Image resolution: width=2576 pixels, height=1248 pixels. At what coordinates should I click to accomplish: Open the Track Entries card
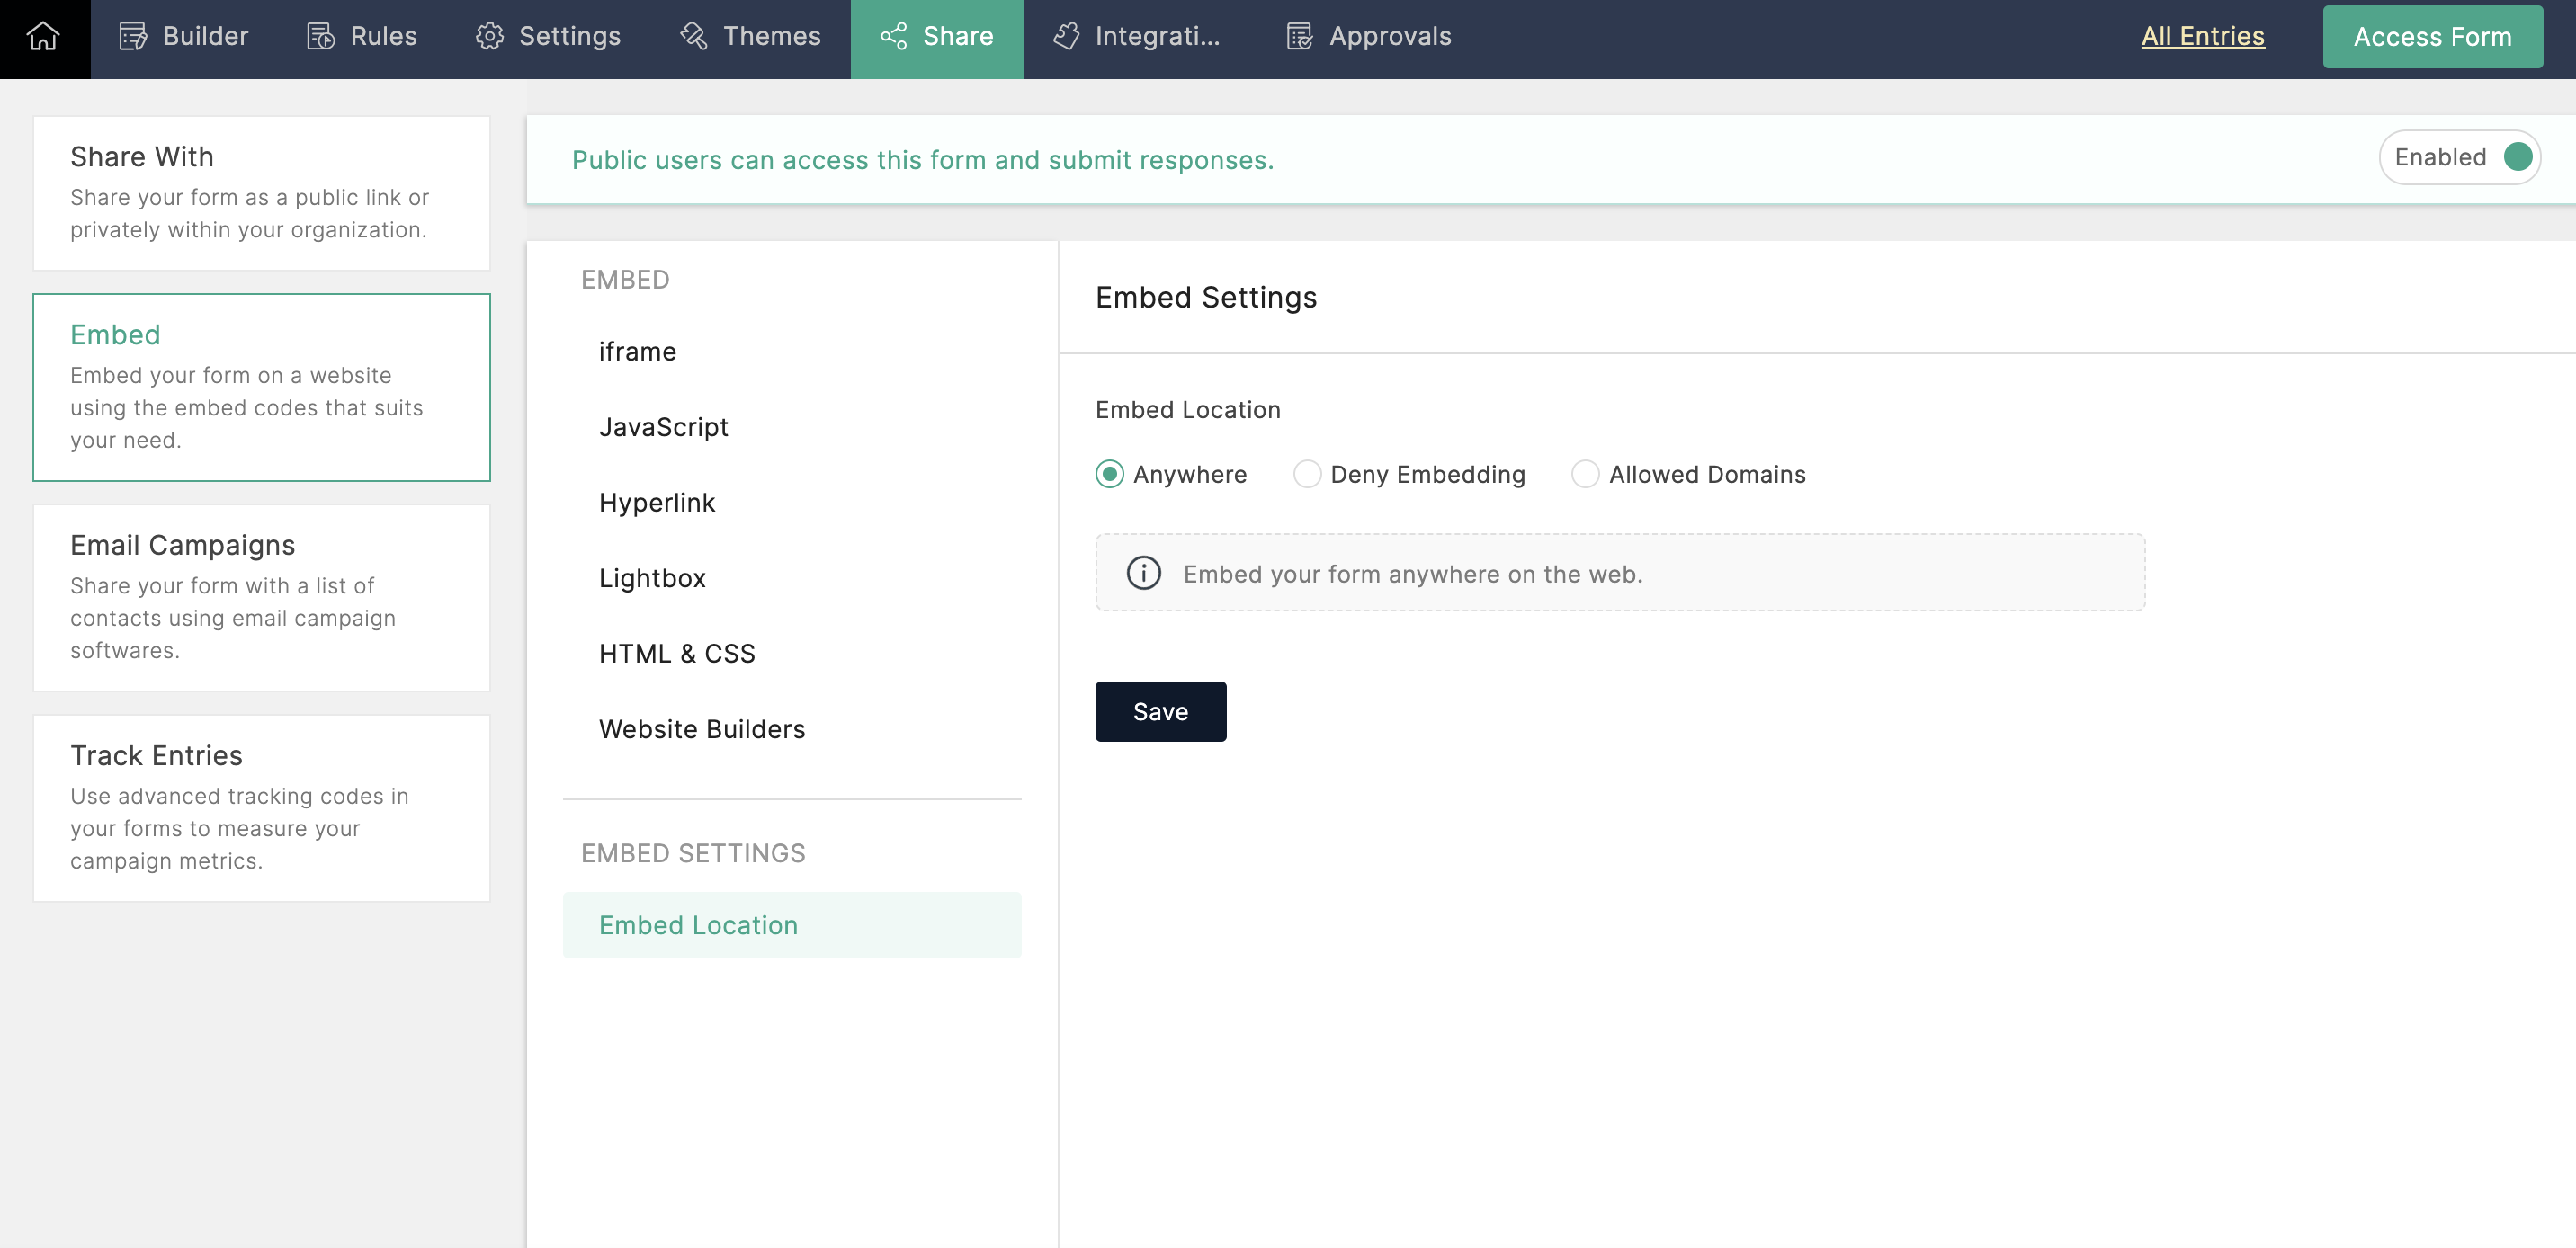coord(261,807)
